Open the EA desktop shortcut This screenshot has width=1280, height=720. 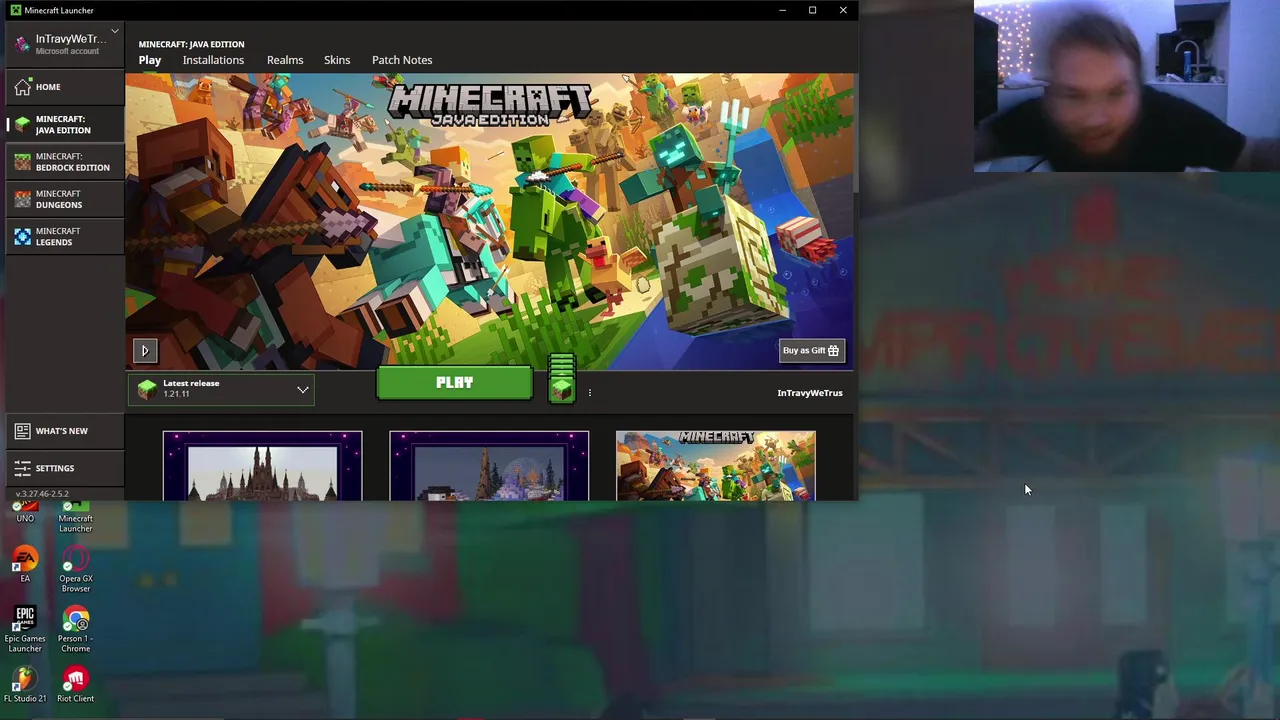click(25, 563)
